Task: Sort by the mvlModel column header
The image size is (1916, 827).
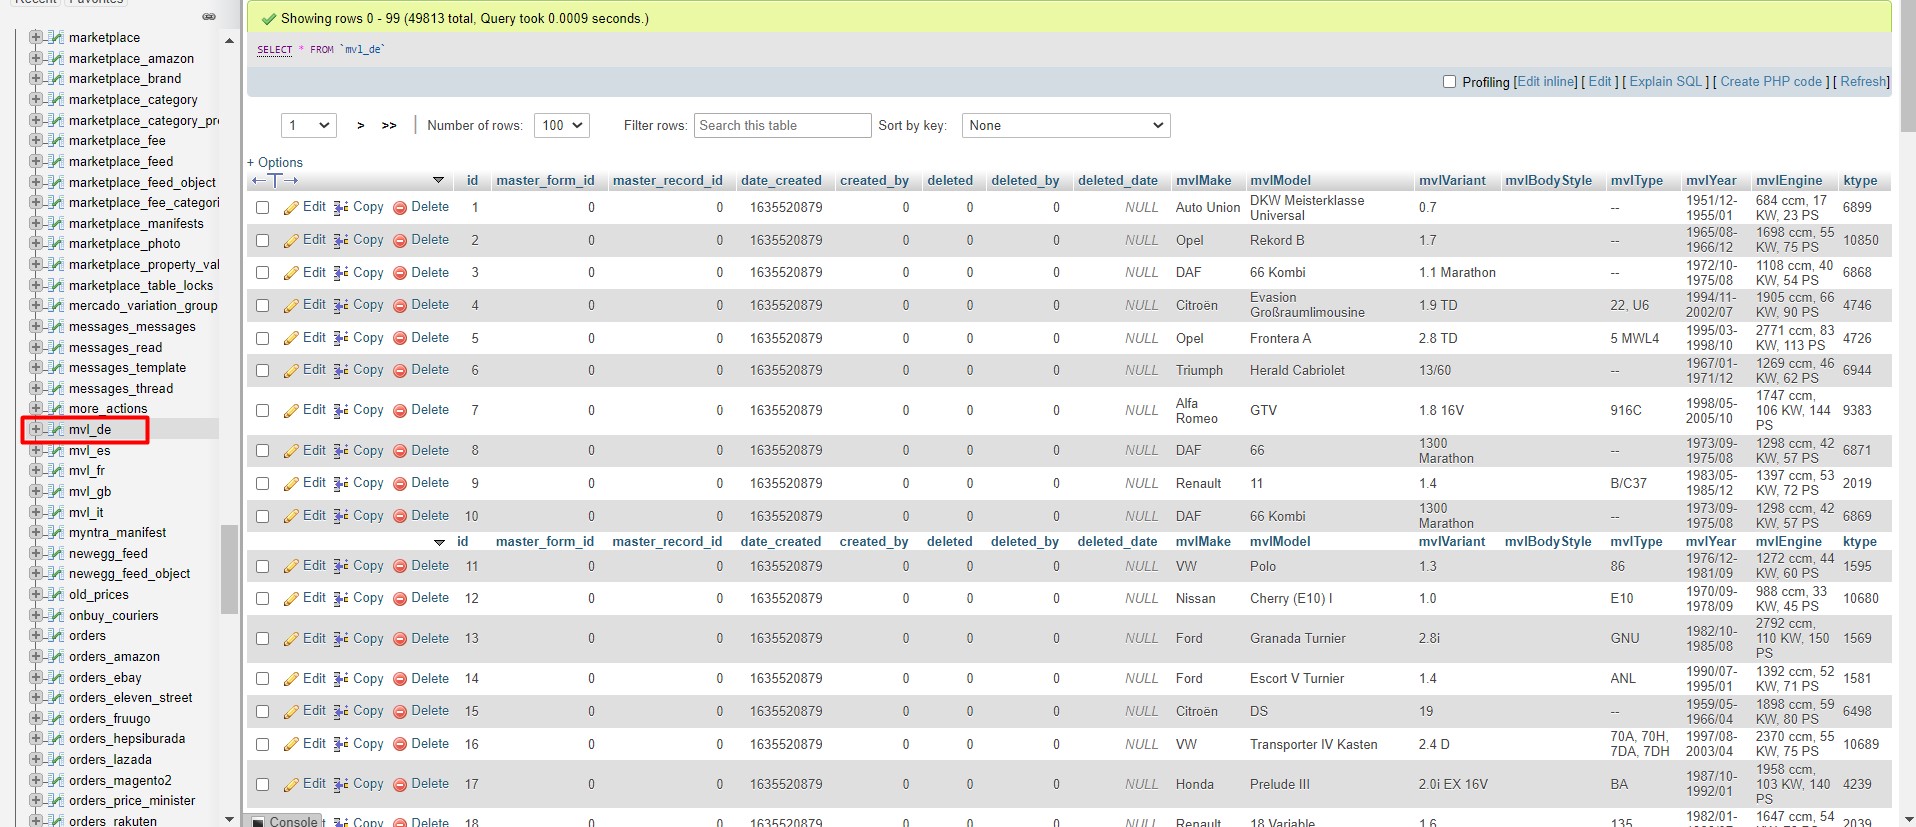Action: (x=1280, y=181)
